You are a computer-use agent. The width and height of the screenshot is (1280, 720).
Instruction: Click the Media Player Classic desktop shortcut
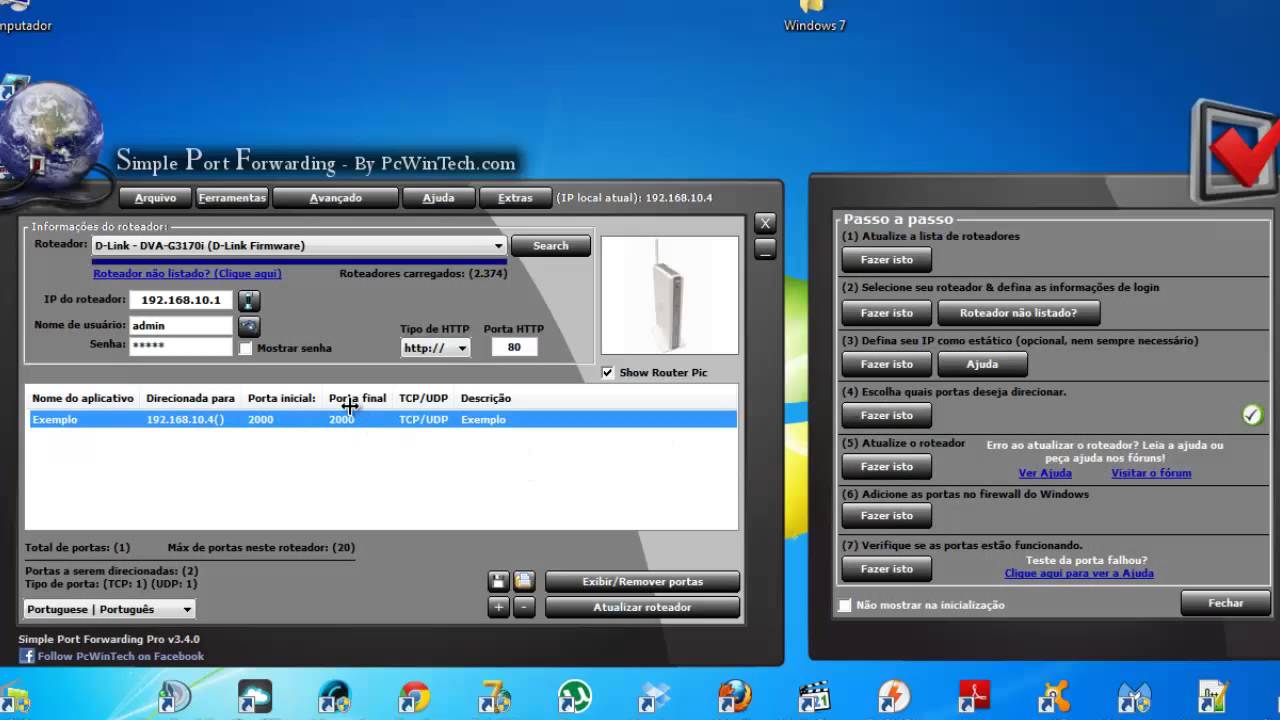(813, 698)
